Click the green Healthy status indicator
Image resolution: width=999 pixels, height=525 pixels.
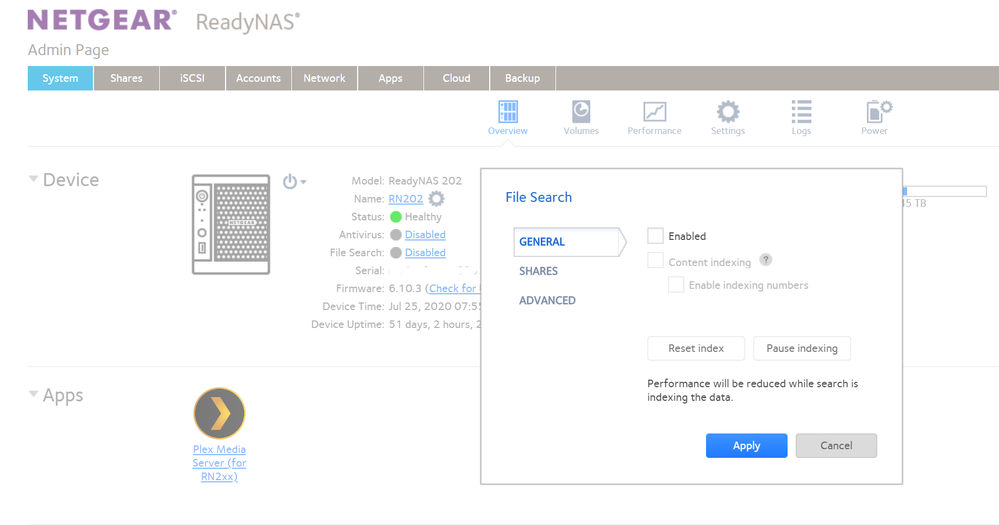coord(396,217)
